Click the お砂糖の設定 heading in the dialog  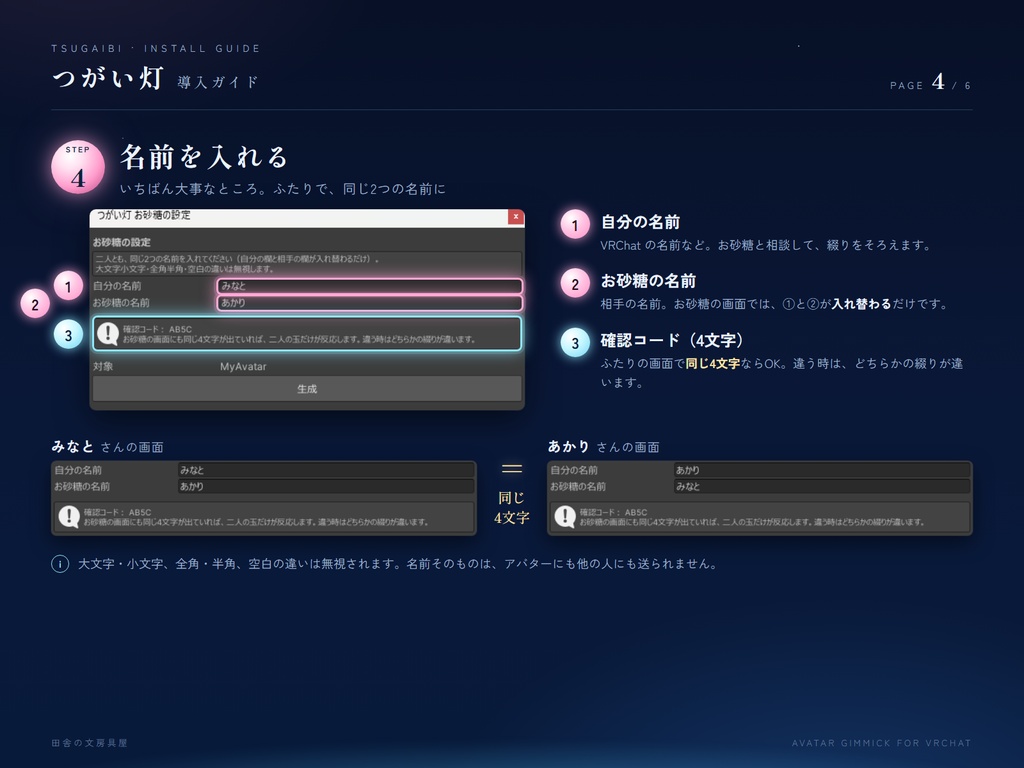[121, 242]
